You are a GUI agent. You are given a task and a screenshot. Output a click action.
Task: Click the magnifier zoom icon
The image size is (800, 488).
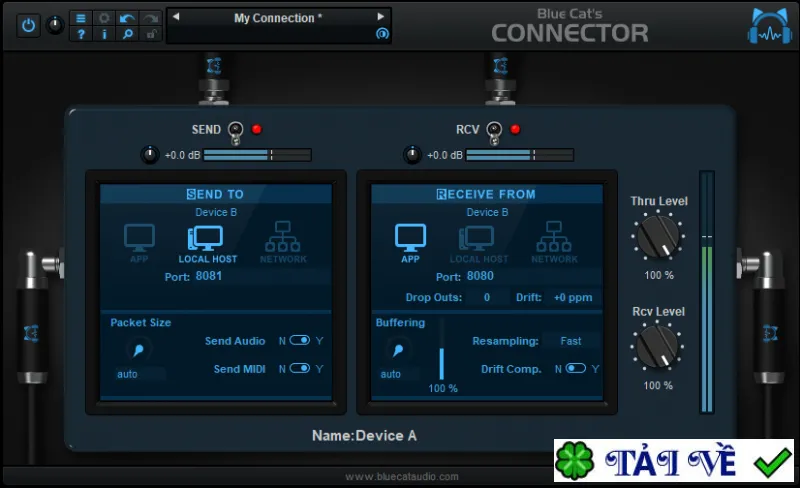[127, 34]
